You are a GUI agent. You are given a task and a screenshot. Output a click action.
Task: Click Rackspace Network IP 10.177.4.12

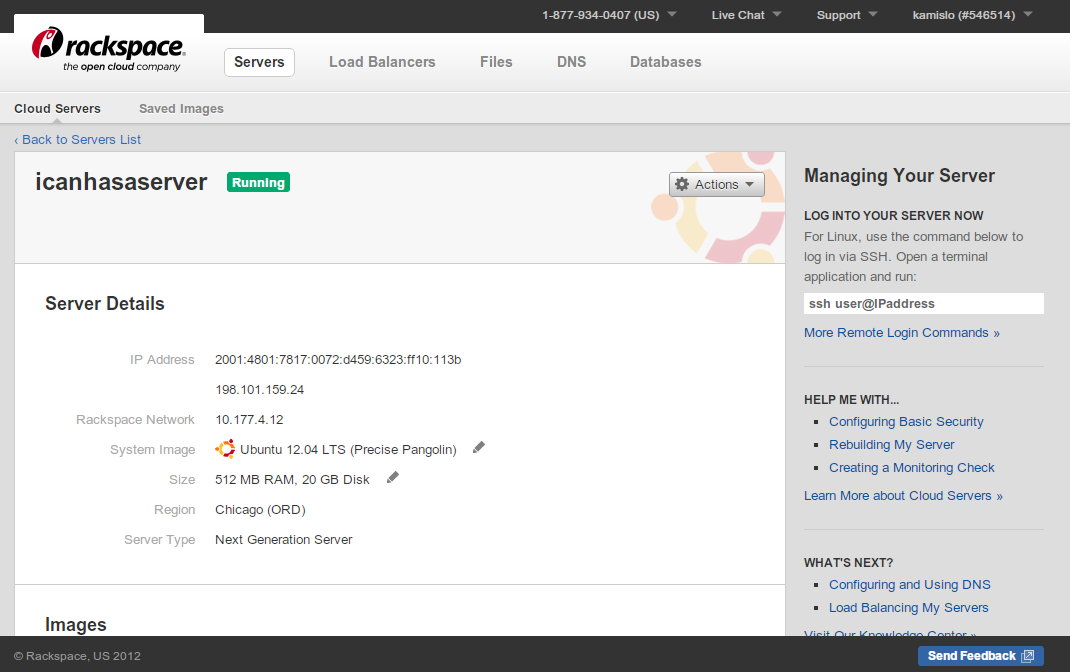pyautogui.click(x=249, y=420)
